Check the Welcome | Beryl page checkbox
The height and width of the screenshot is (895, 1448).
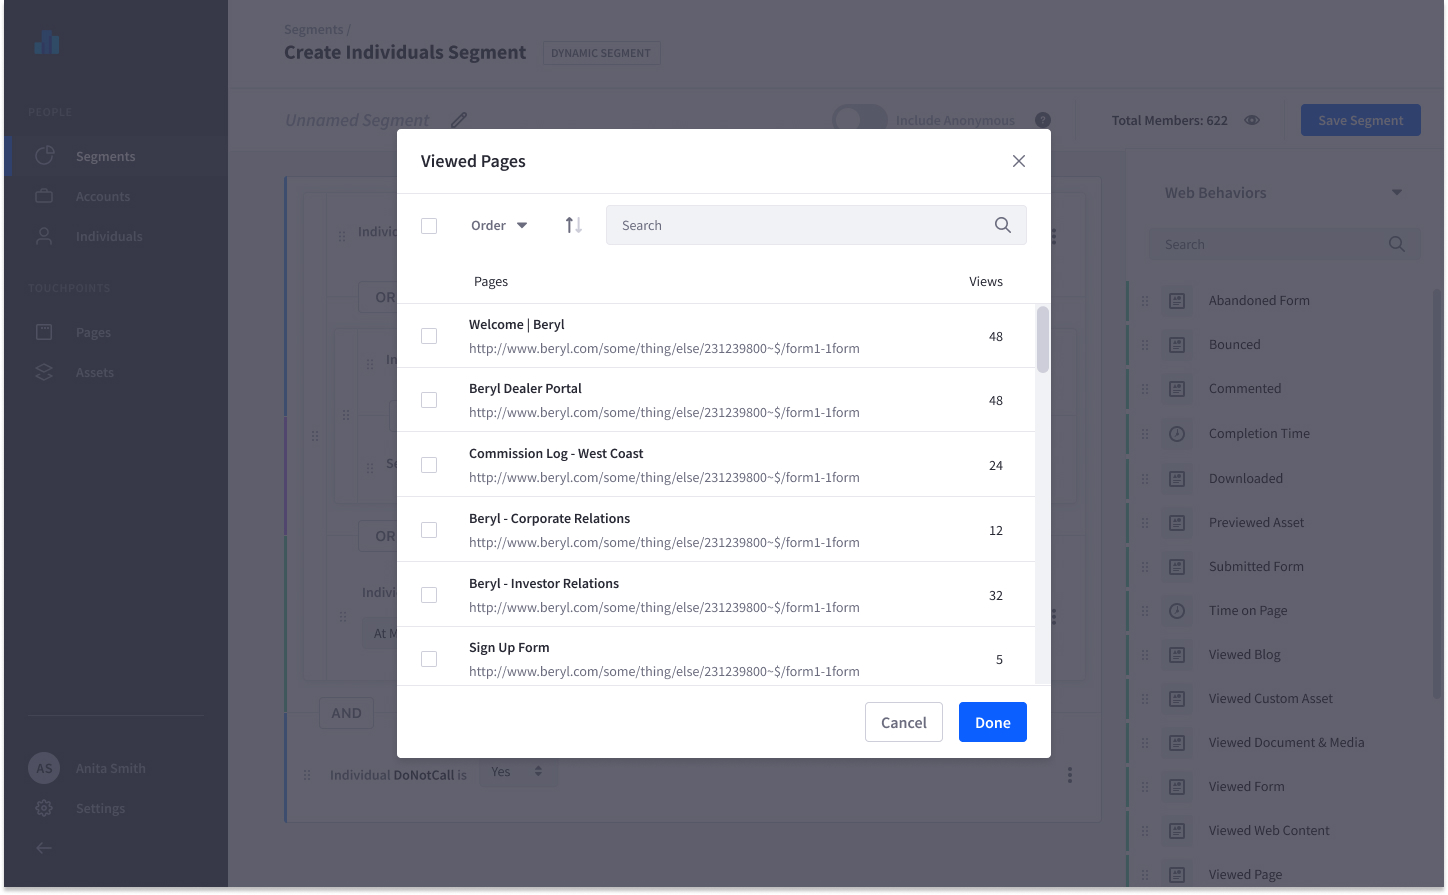click(x=429, y=336)
